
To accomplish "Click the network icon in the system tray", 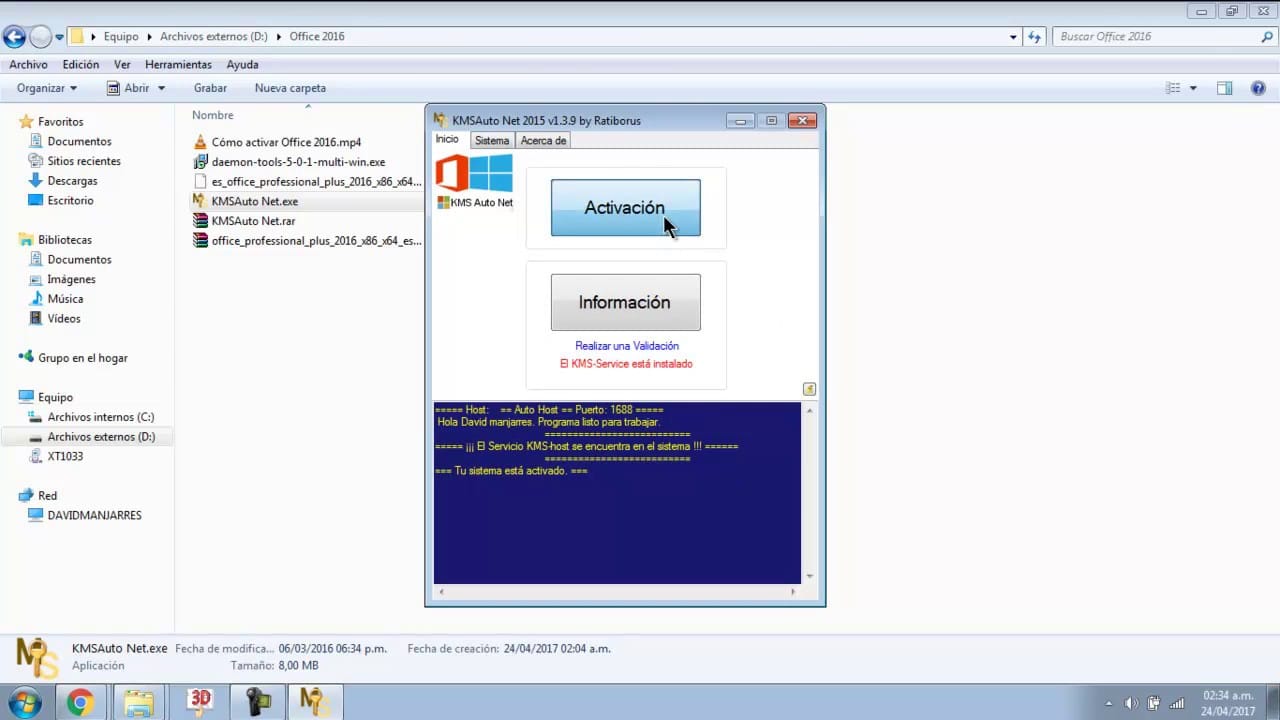I will coord(1177,703).
